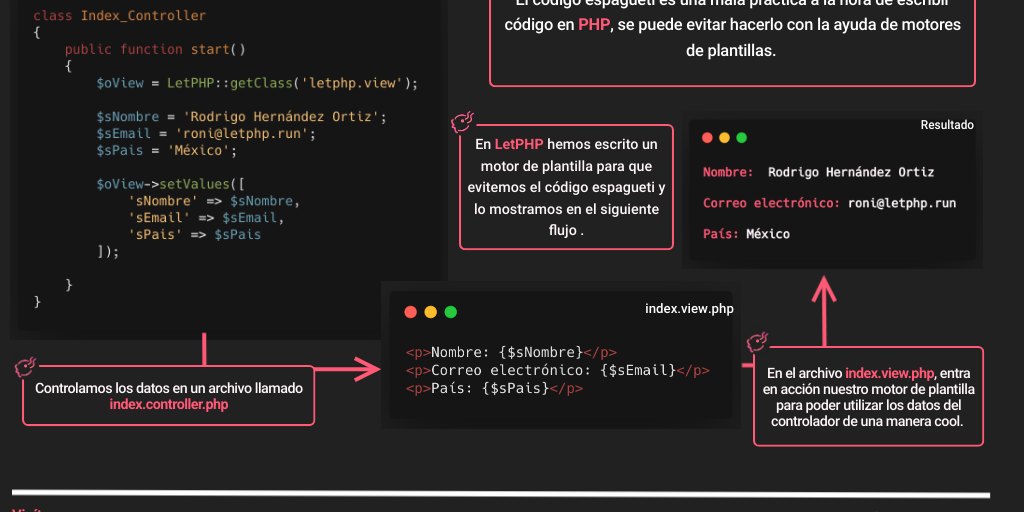Click the yellow dot in the Resultado window
Image resolution: width=1024 pixels, height=512 pixels.
[724, 138]
